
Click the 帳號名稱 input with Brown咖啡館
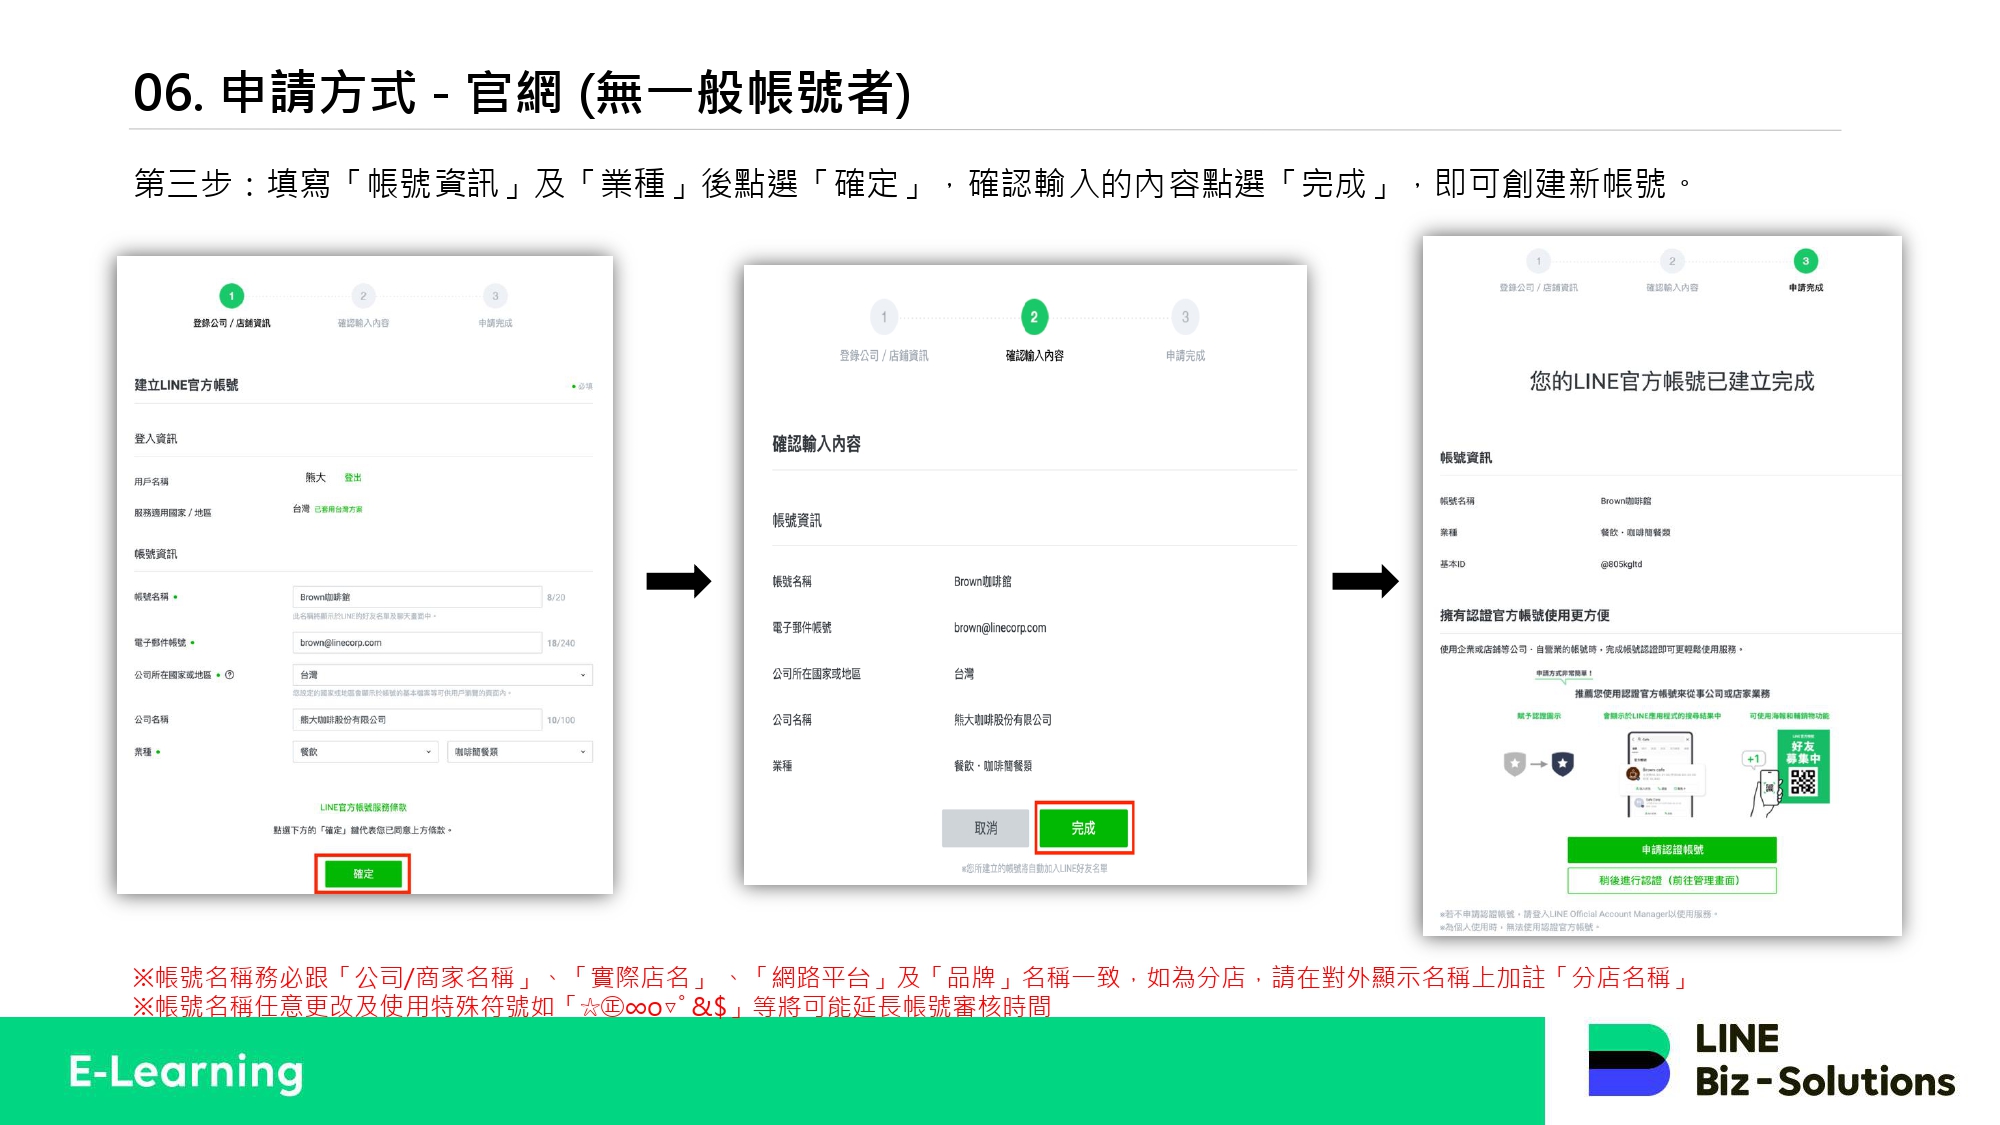coord(417,597)
